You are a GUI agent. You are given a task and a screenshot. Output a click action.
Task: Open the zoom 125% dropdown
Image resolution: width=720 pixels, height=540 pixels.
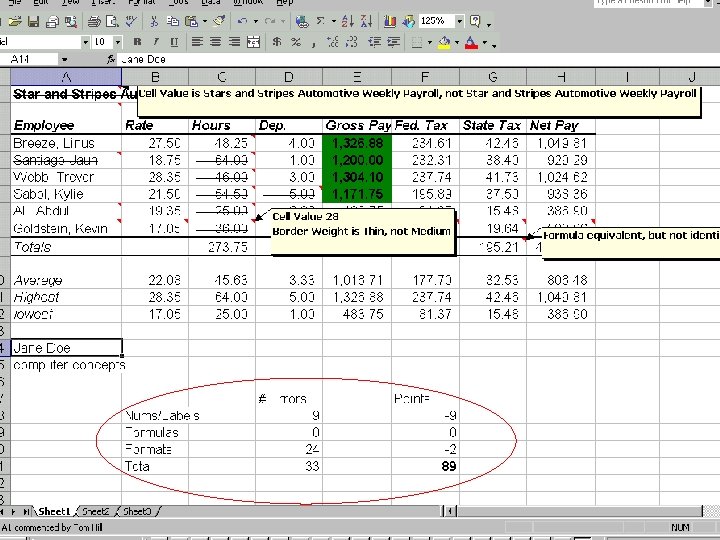pyautogui.click(x=459, y=21)
